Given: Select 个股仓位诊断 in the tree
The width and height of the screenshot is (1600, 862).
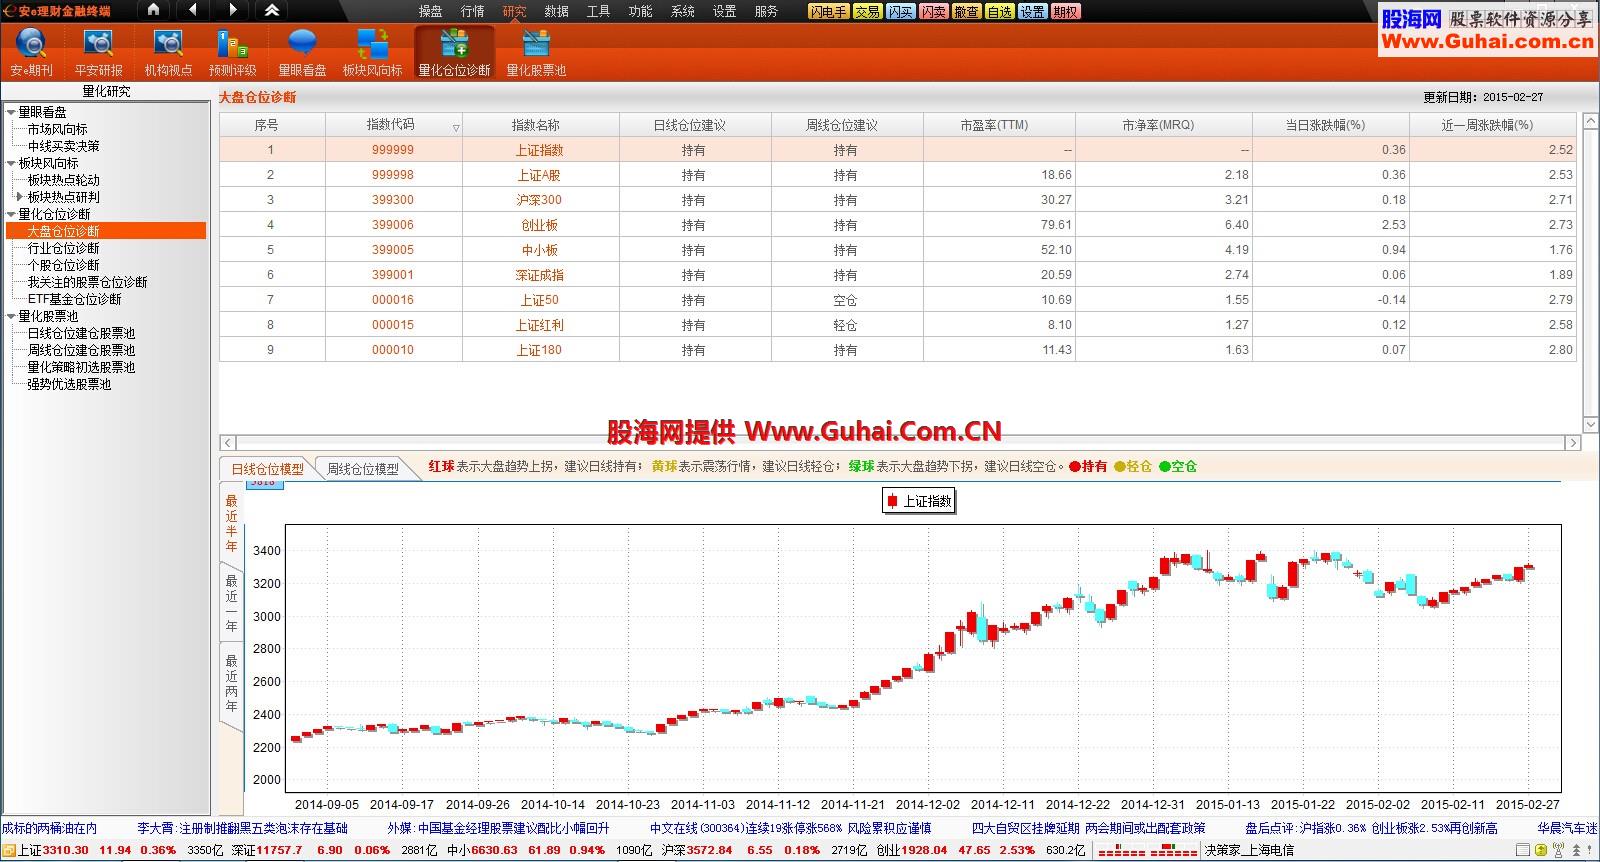Looking at the screenshot, I should pos(64,265).
